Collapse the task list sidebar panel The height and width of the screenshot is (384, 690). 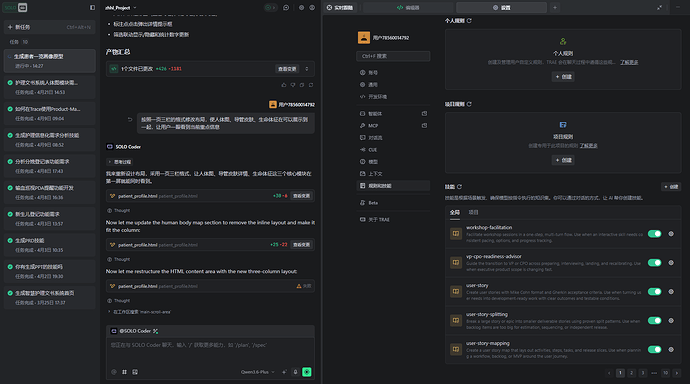92,7
